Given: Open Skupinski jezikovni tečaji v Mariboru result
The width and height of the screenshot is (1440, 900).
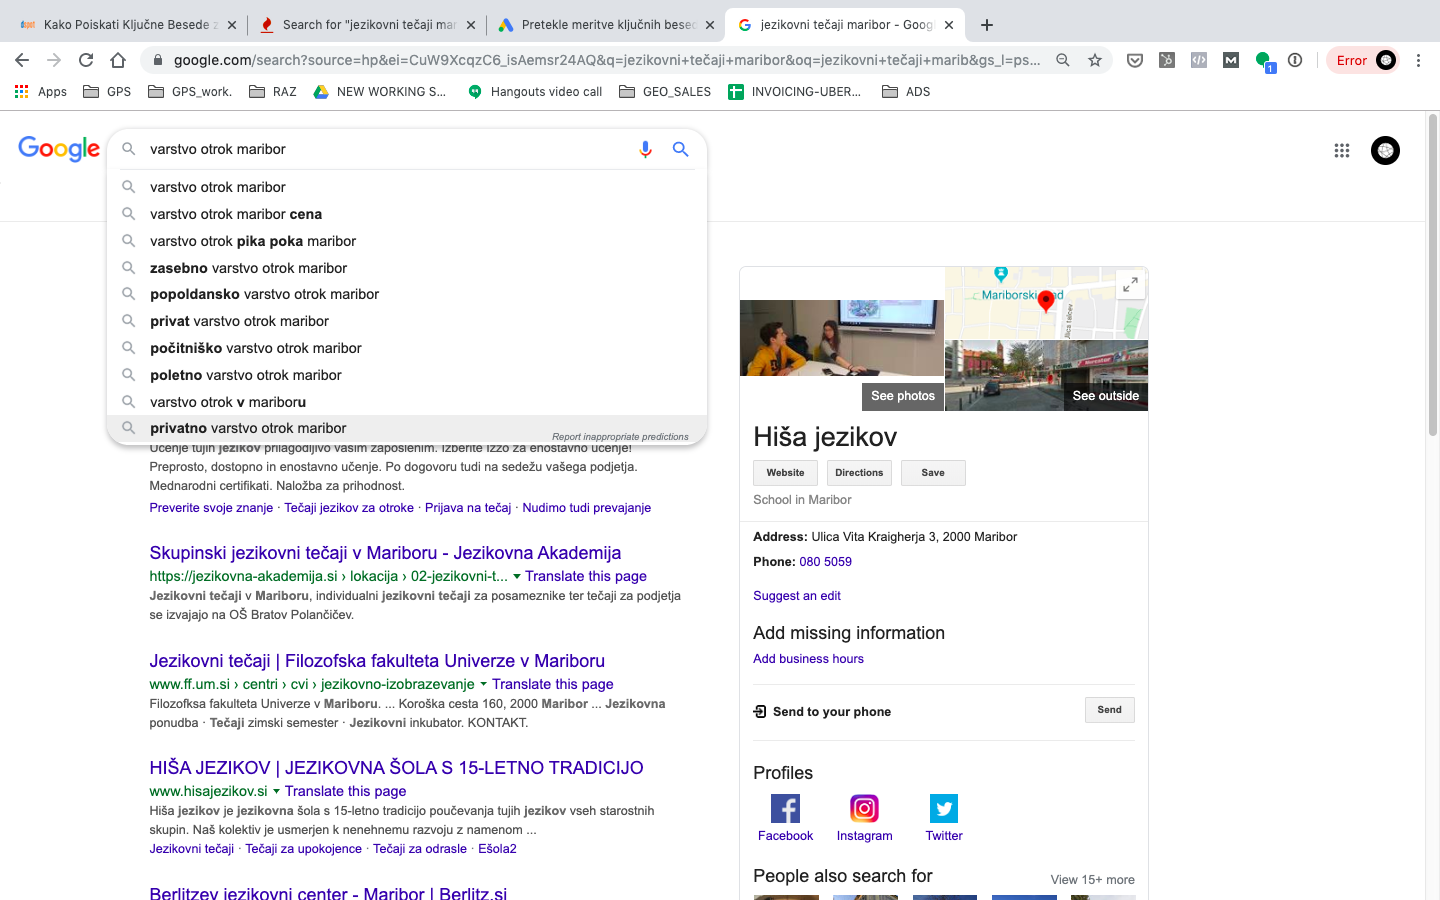Looking at the screenshot, I should coord(385,553).
